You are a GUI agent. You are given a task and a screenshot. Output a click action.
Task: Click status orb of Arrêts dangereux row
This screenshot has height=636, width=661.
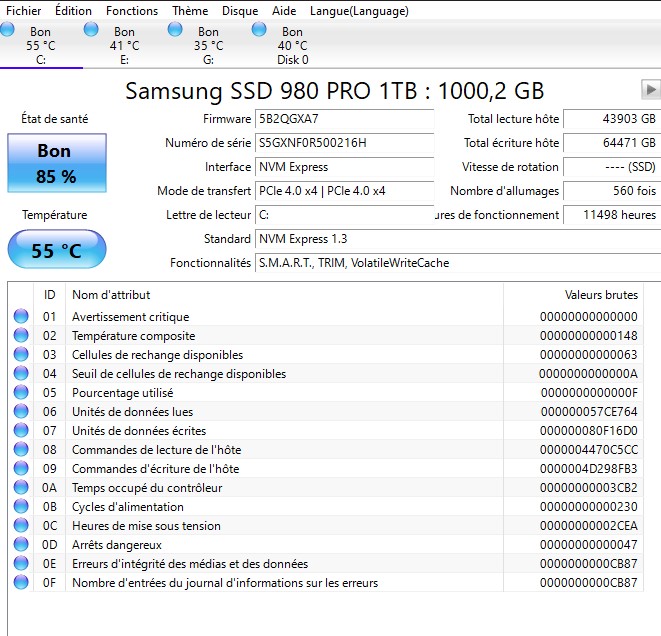click(21, 544)
